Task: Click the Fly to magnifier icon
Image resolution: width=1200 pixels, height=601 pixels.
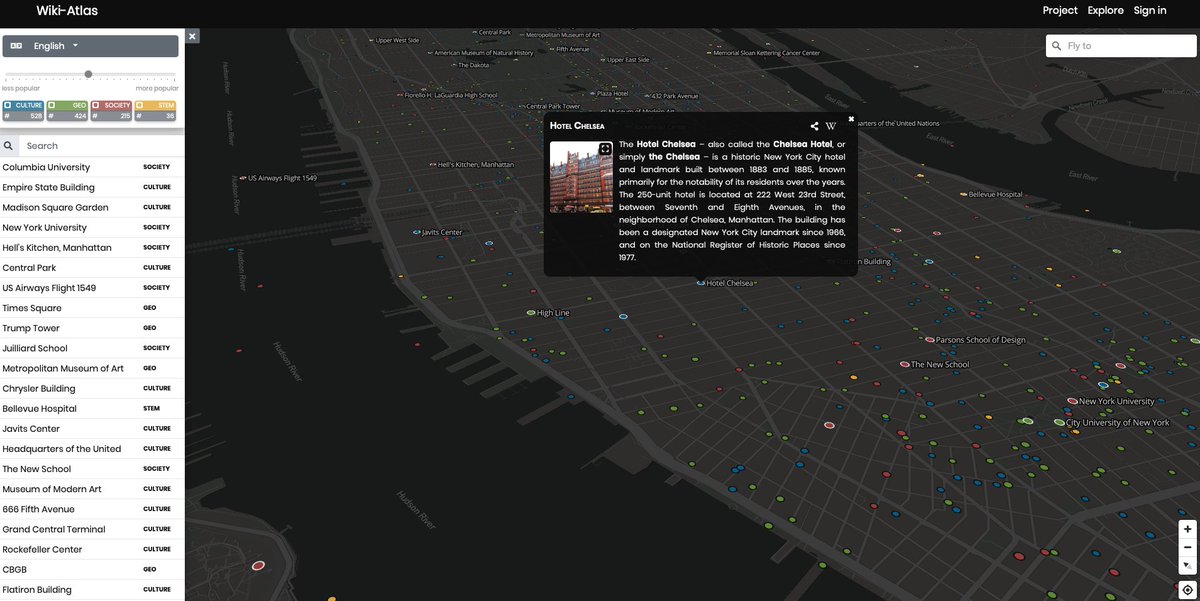Action: coord(1056,46)
